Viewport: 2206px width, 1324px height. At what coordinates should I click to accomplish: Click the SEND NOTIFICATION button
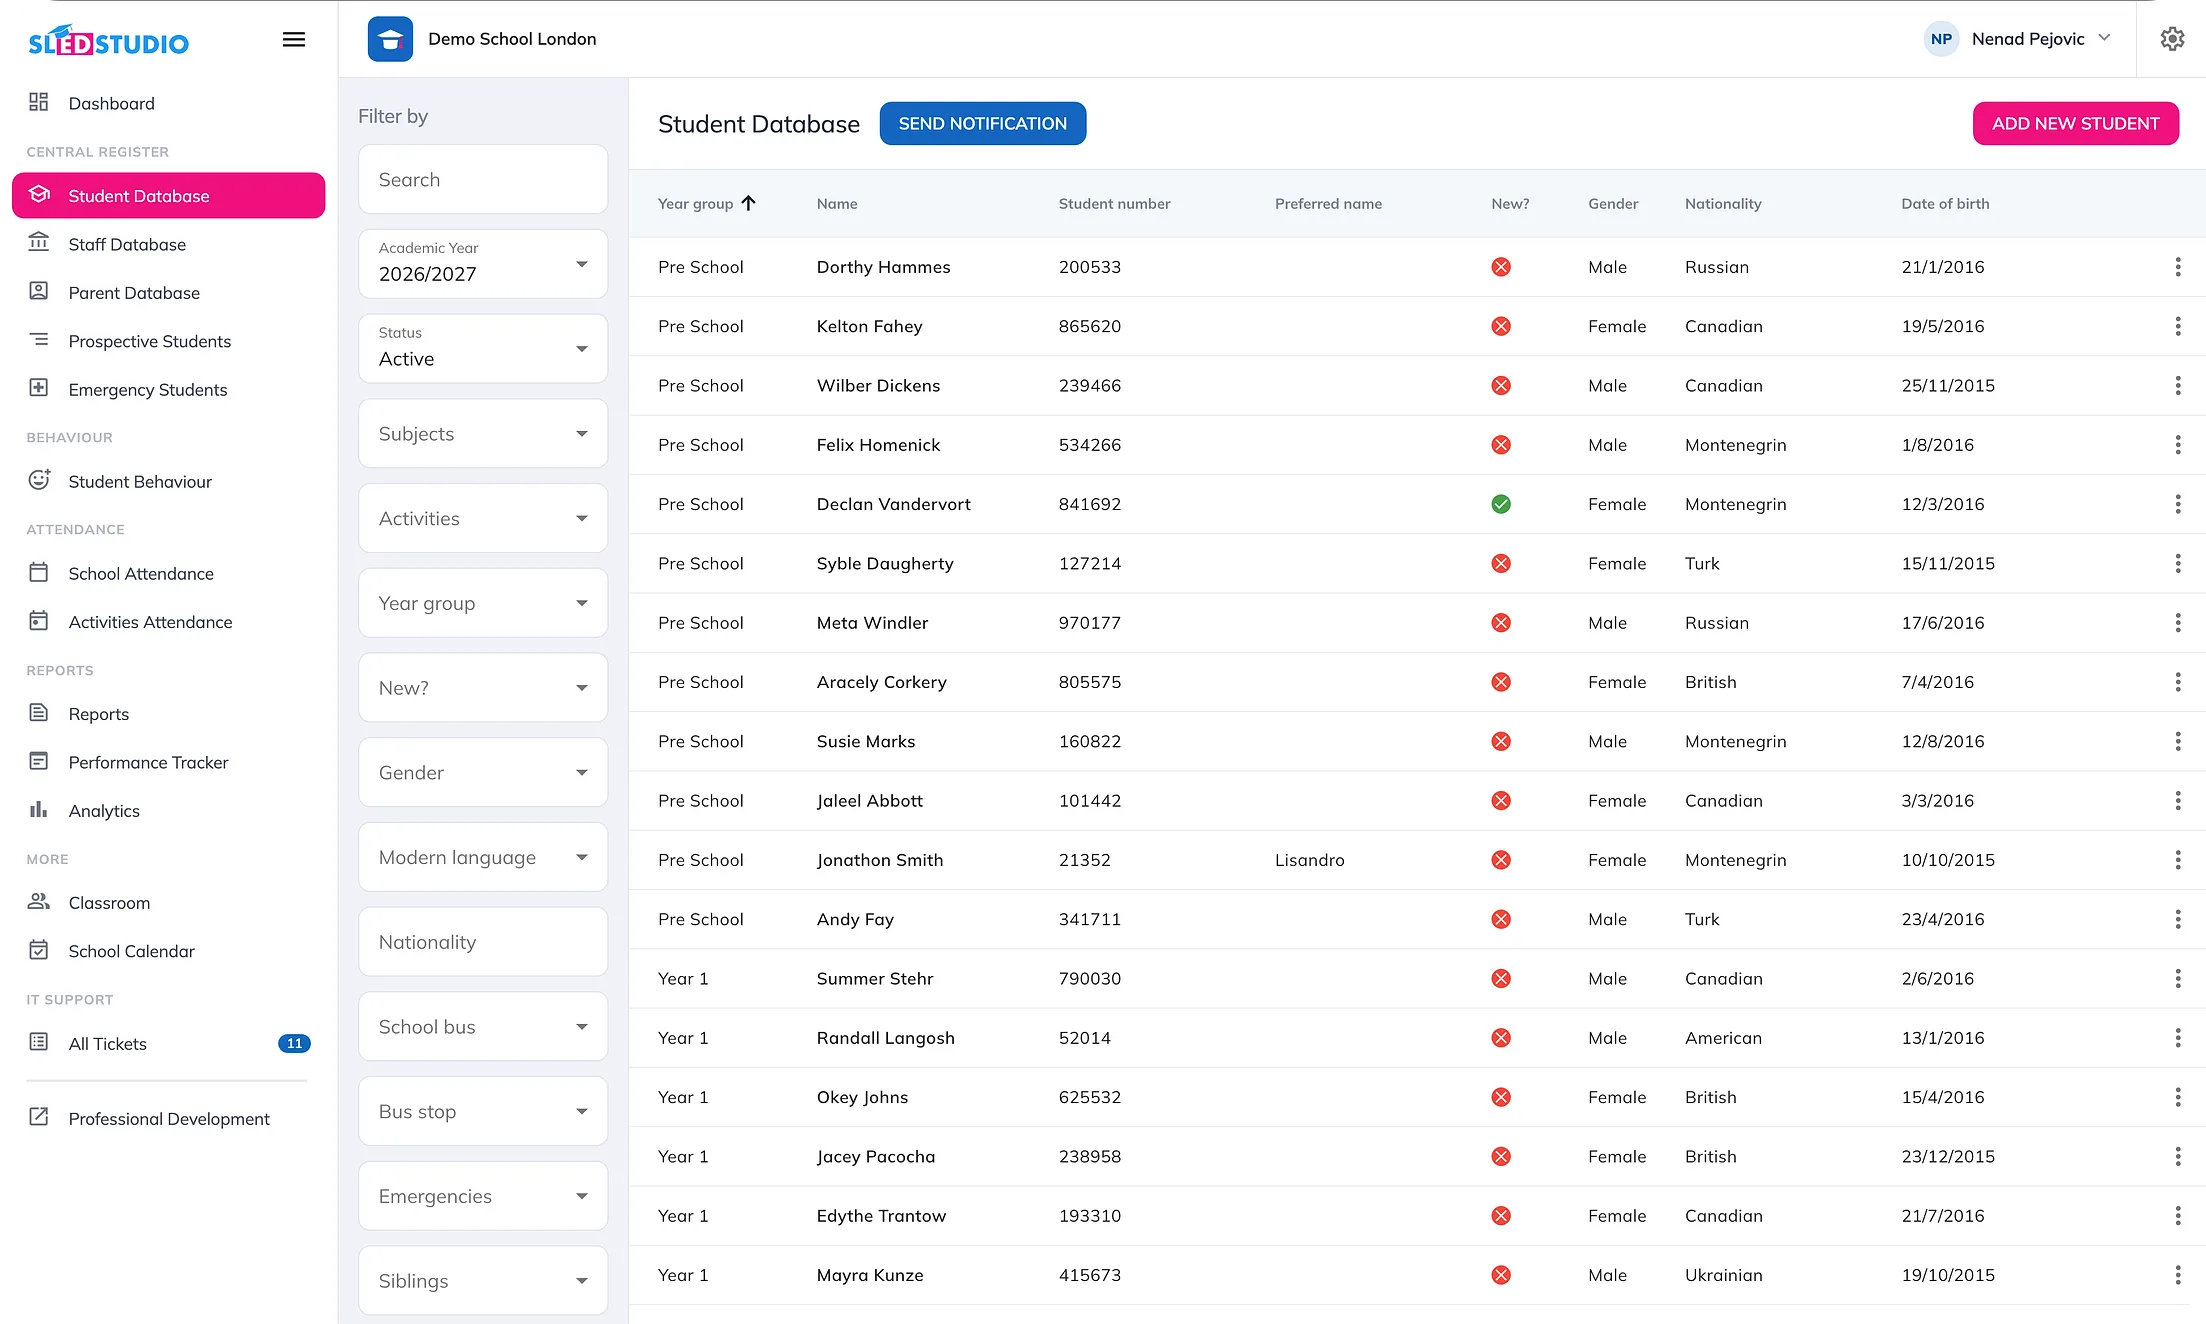982,123
